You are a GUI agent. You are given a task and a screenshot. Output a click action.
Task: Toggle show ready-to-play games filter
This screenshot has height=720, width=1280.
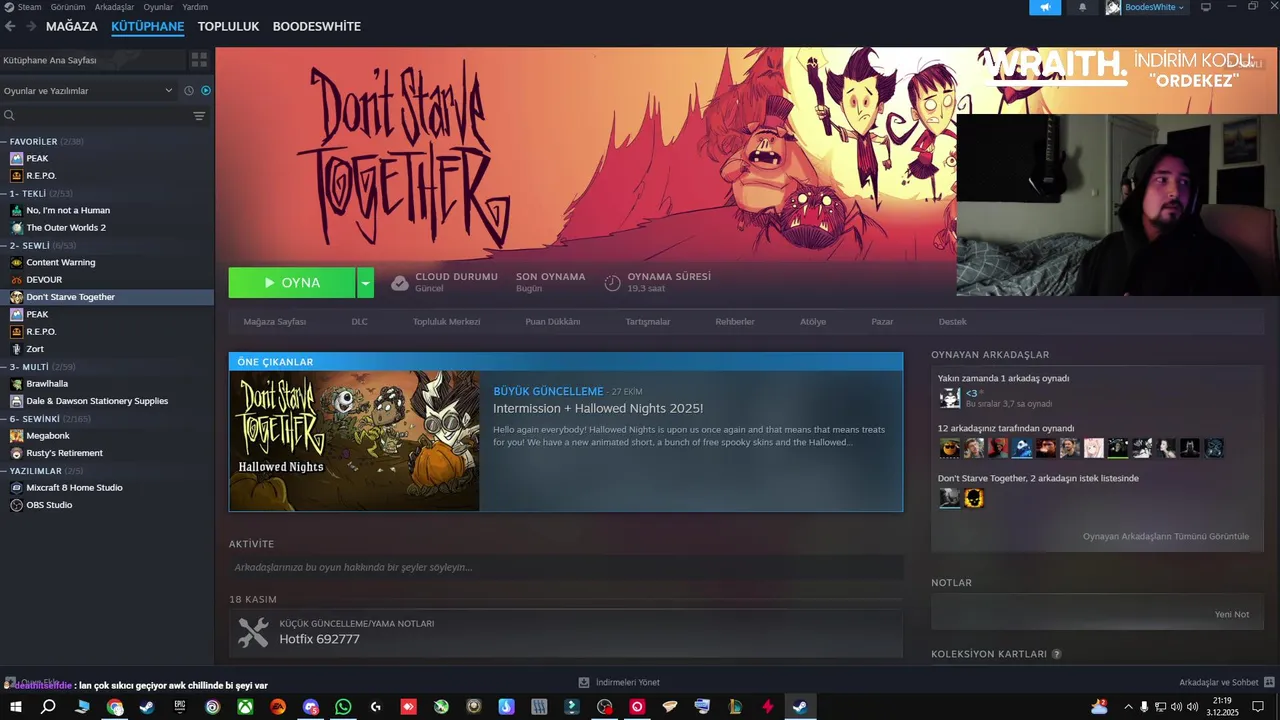pos(206,91)
